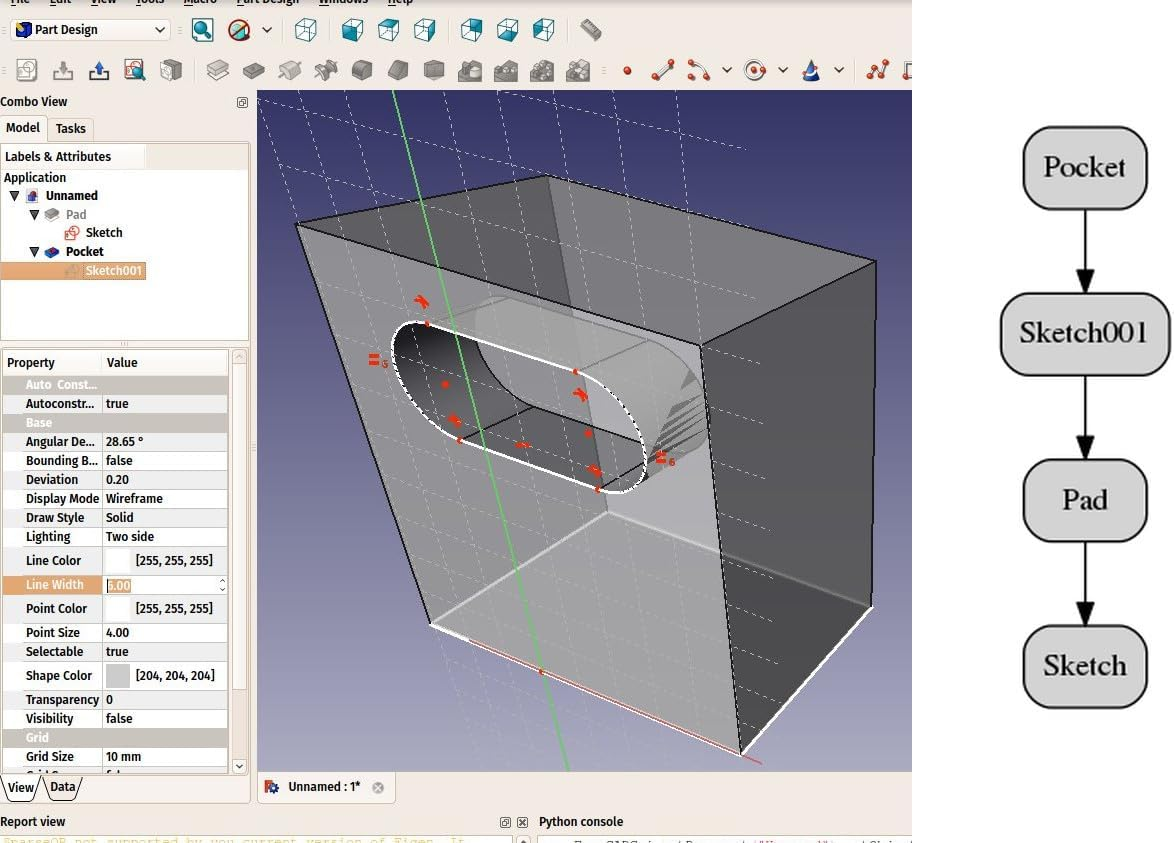Select the Pocket tool in the toolbar

pos(253,70)
